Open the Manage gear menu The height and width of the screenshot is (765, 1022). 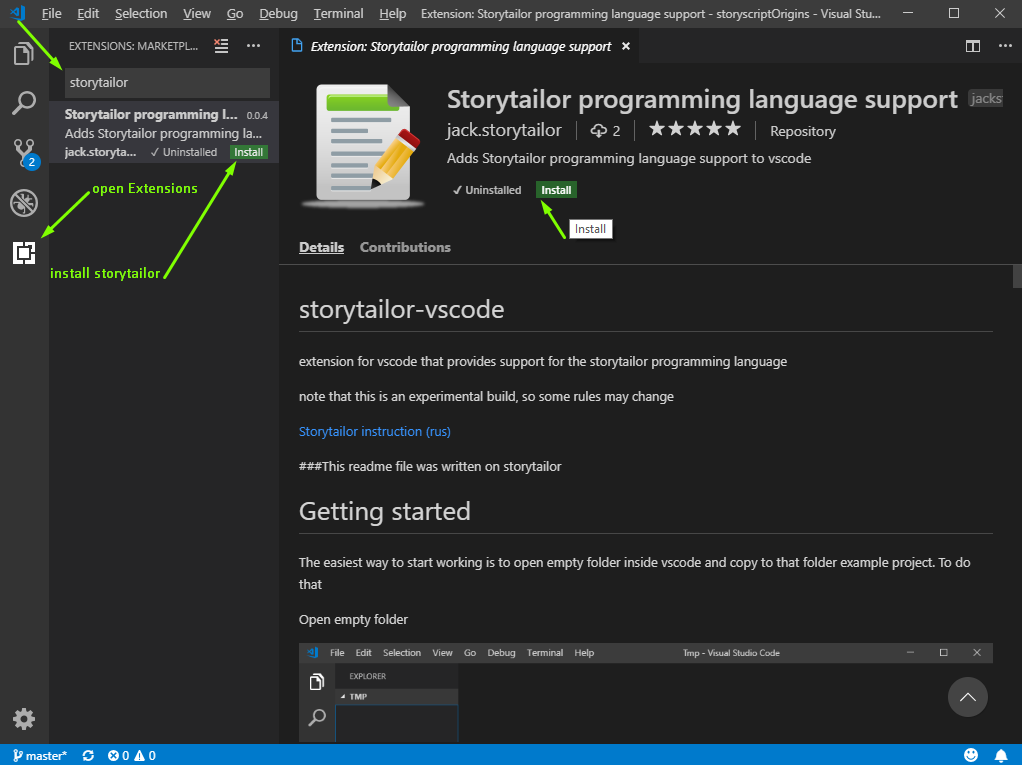23,719
